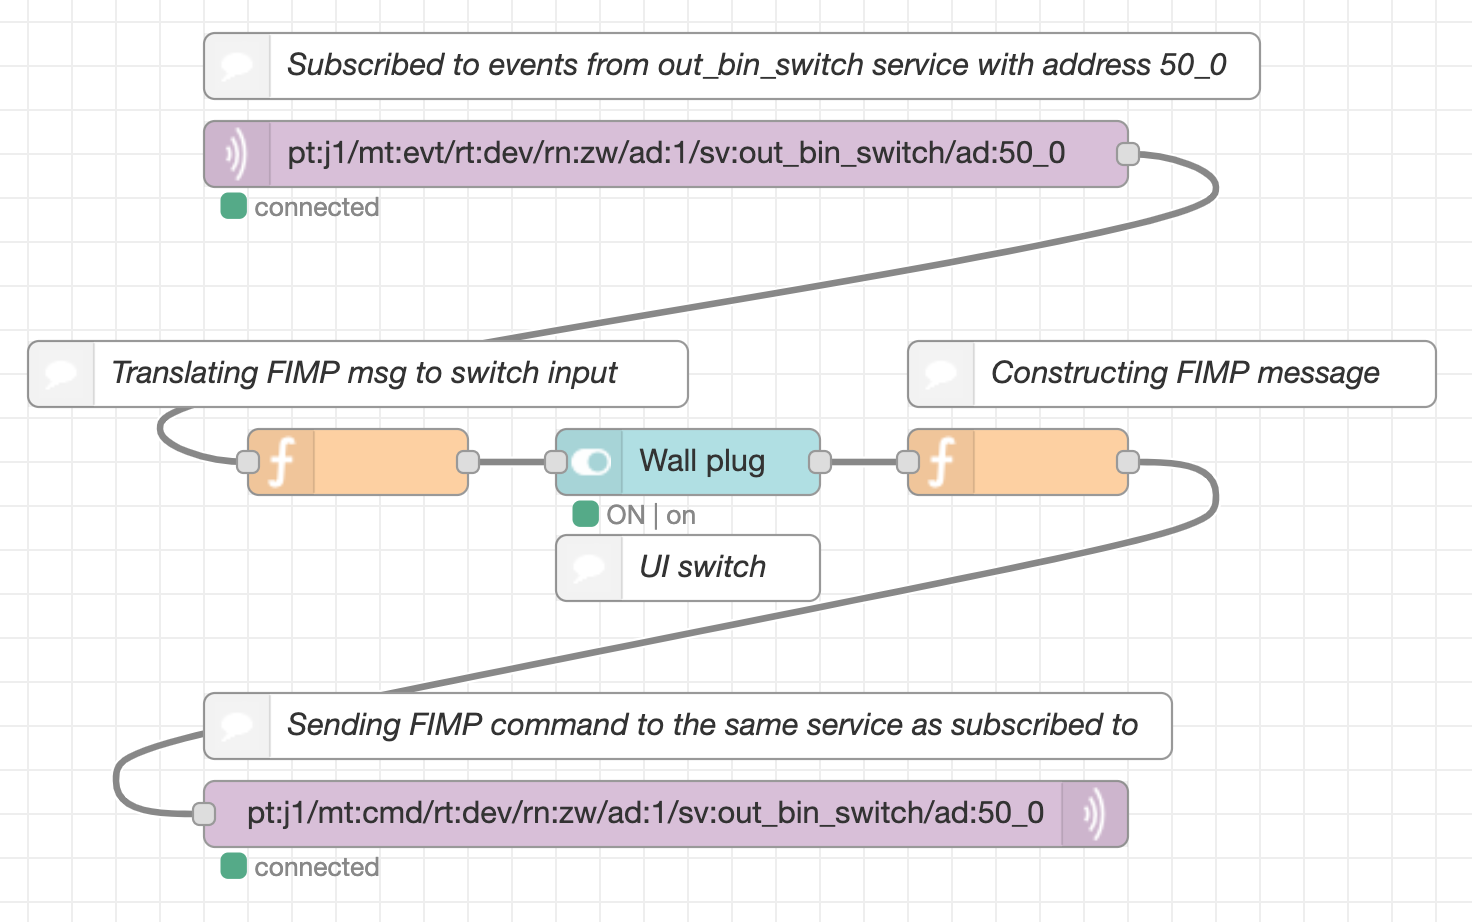Viewport: 1472px width, 922px height.
Task: Click the input port of the Wall plug node
Action: pos(556,462)
